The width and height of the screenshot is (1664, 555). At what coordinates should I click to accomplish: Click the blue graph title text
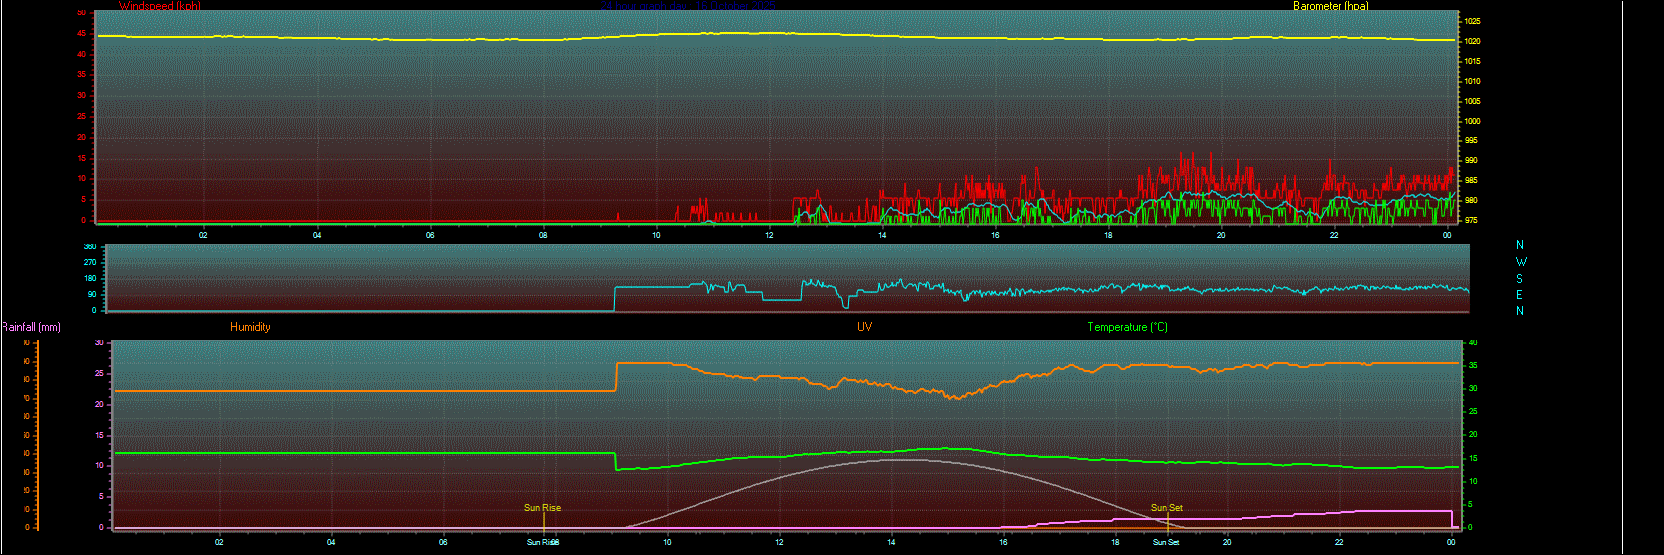pos(690,6)
